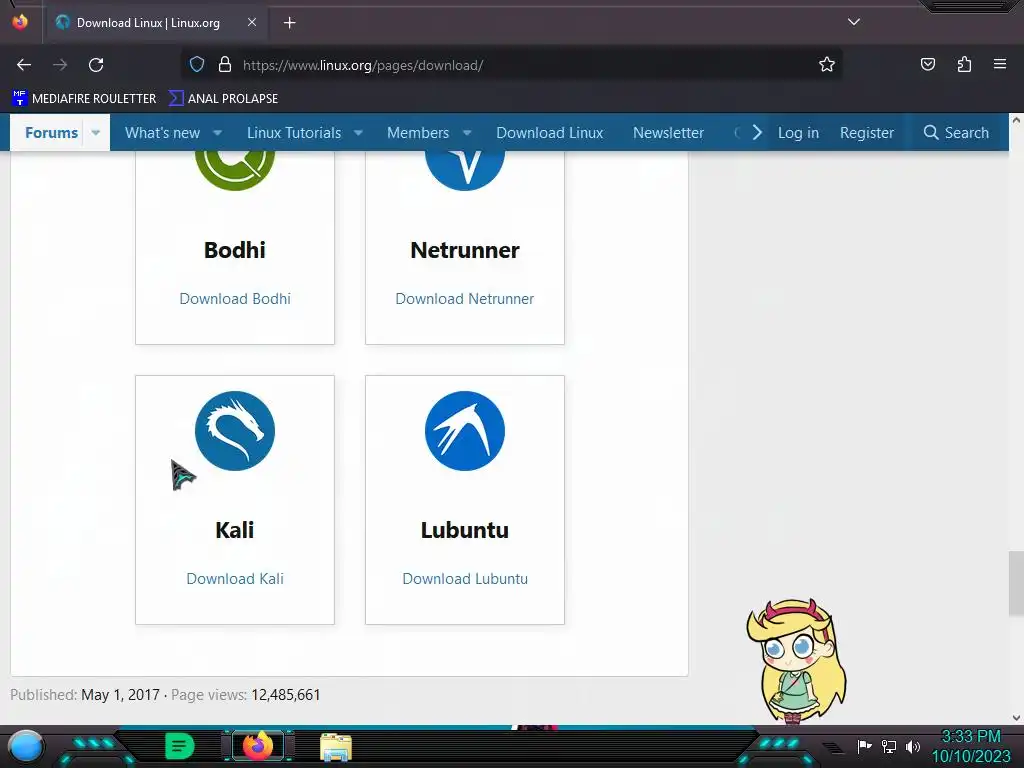Follow the Download Bodhi link
Image resolution: width=1024 pixels, height=768 pixels.
(x=235, y=298)
